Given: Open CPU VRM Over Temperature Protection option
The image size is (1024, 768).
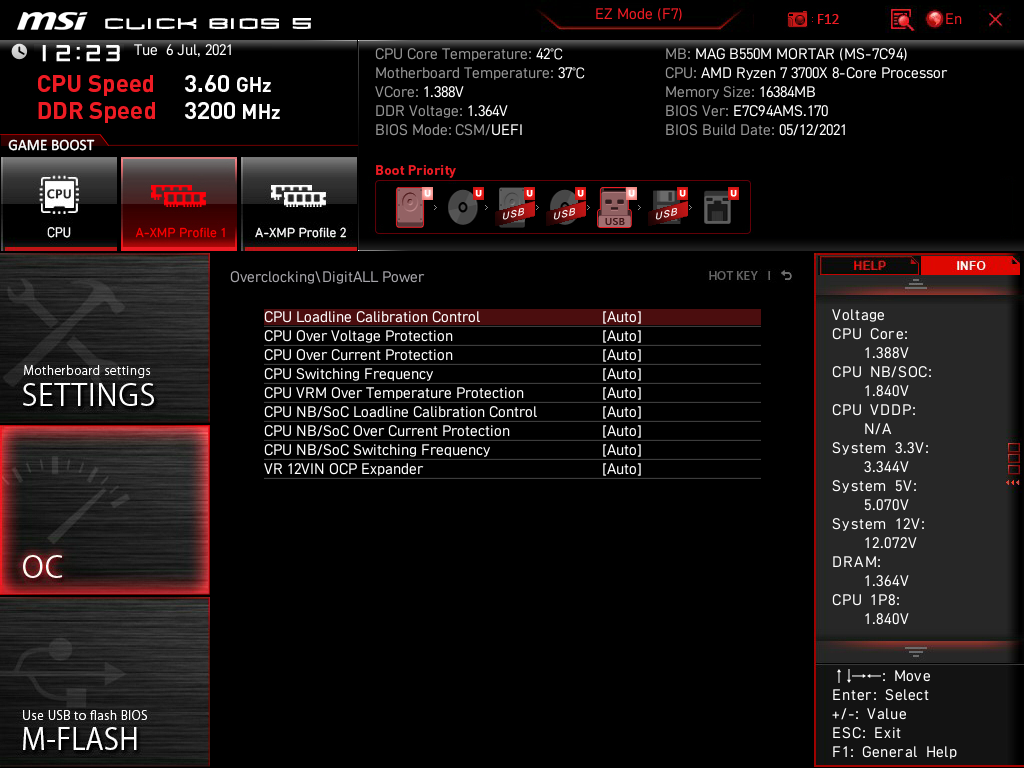Looking at the screenshot, I should (512, 392).
